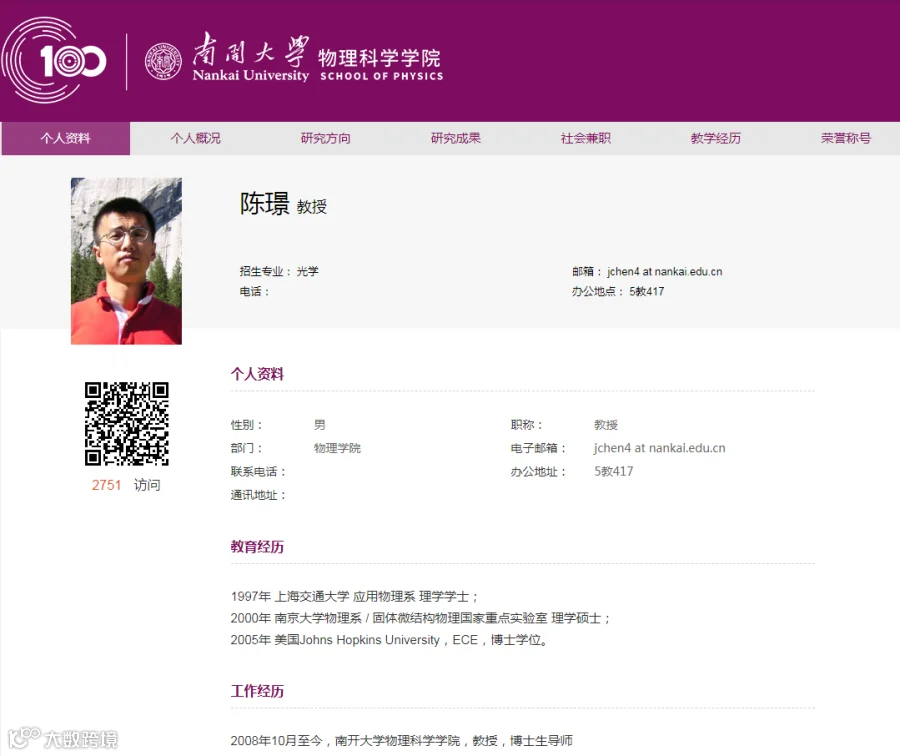Click the name 陈璟 heading
The image size is (900, 756).
(x=265, y=204)
